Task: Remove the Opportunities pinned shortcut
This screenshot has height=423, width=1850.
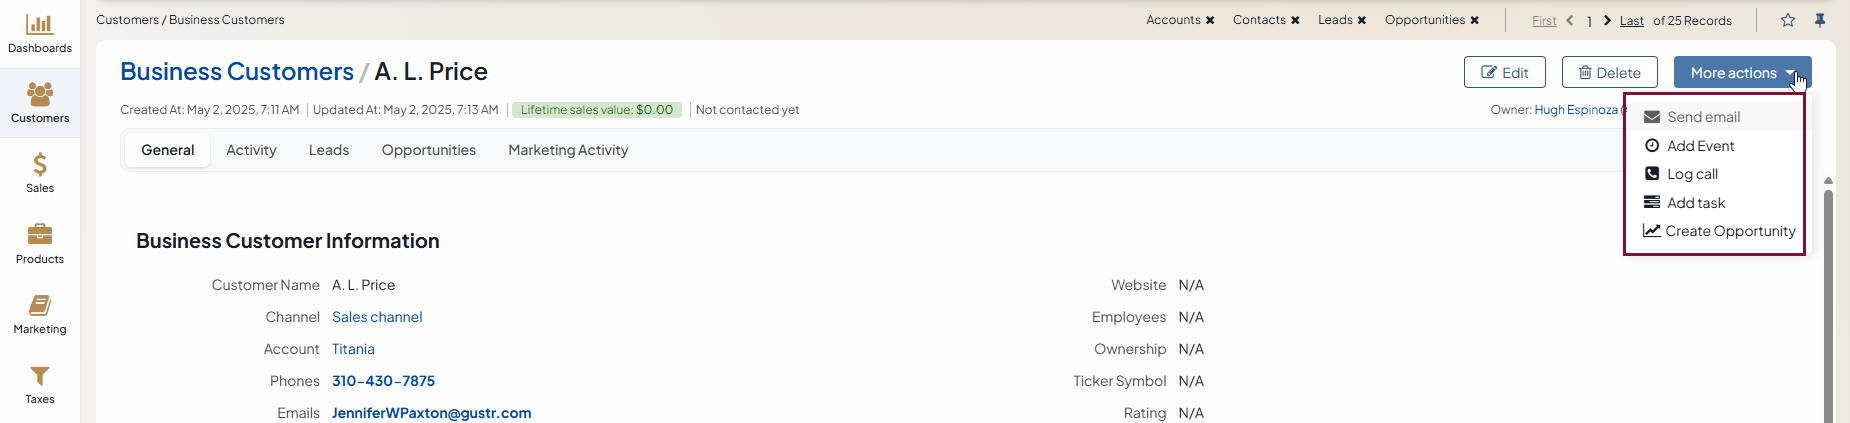Action: [1475, 20]
